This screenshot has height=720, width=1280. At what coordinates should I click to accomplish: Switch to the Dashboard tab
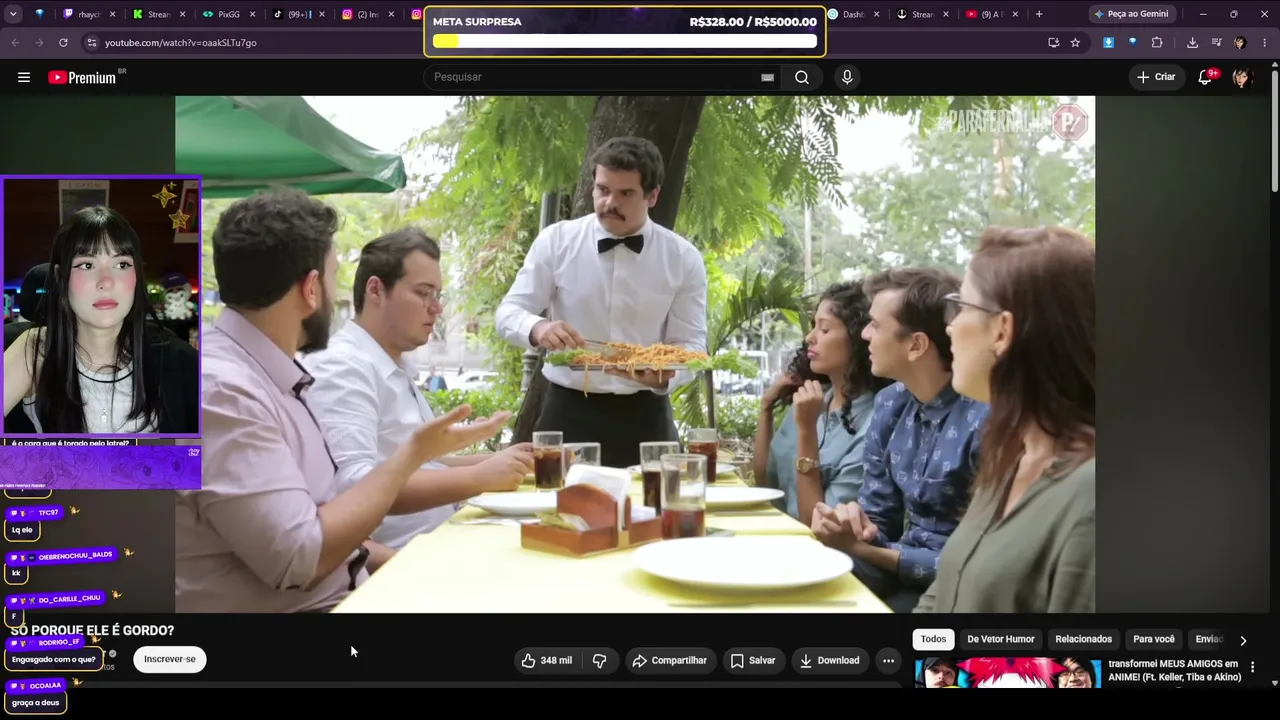click(854, 14)
